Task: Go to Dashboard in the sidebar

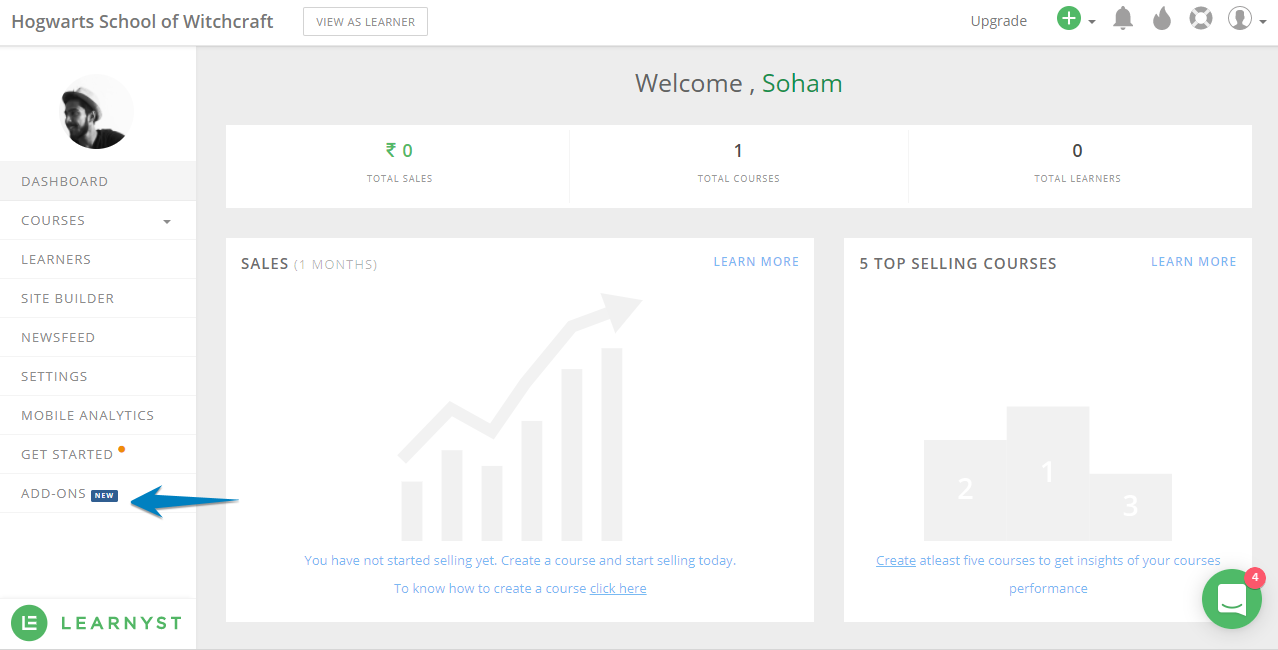Action: click(98, 181)
